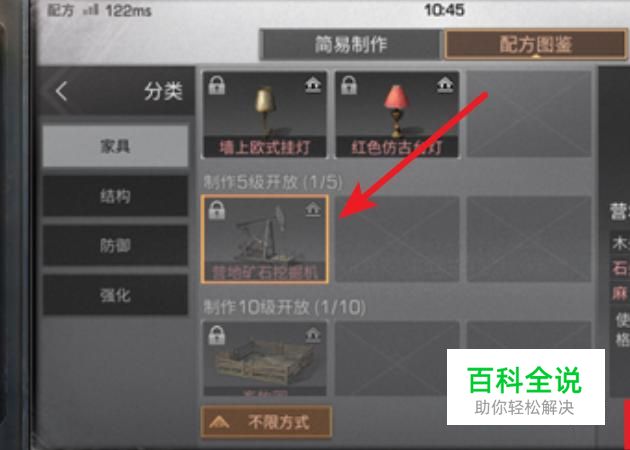The width and height of the screenshot is (630, 450).
Task: Select the 墙上欧式挂灯 recipe thumbnail
Action: [x=265, y=115]
